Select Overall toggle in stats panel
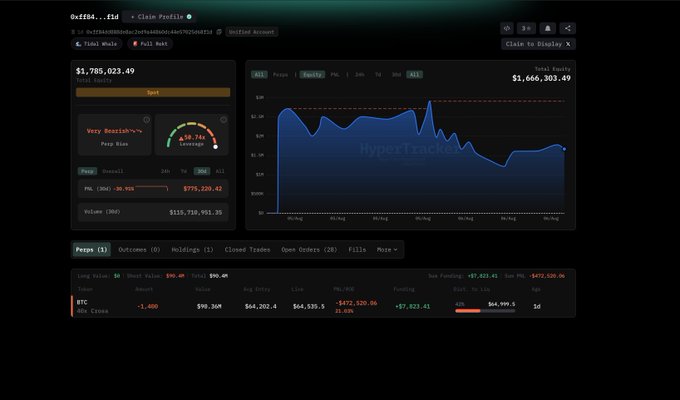The height and width of the screenshot is (400, 680). (113, 171)
